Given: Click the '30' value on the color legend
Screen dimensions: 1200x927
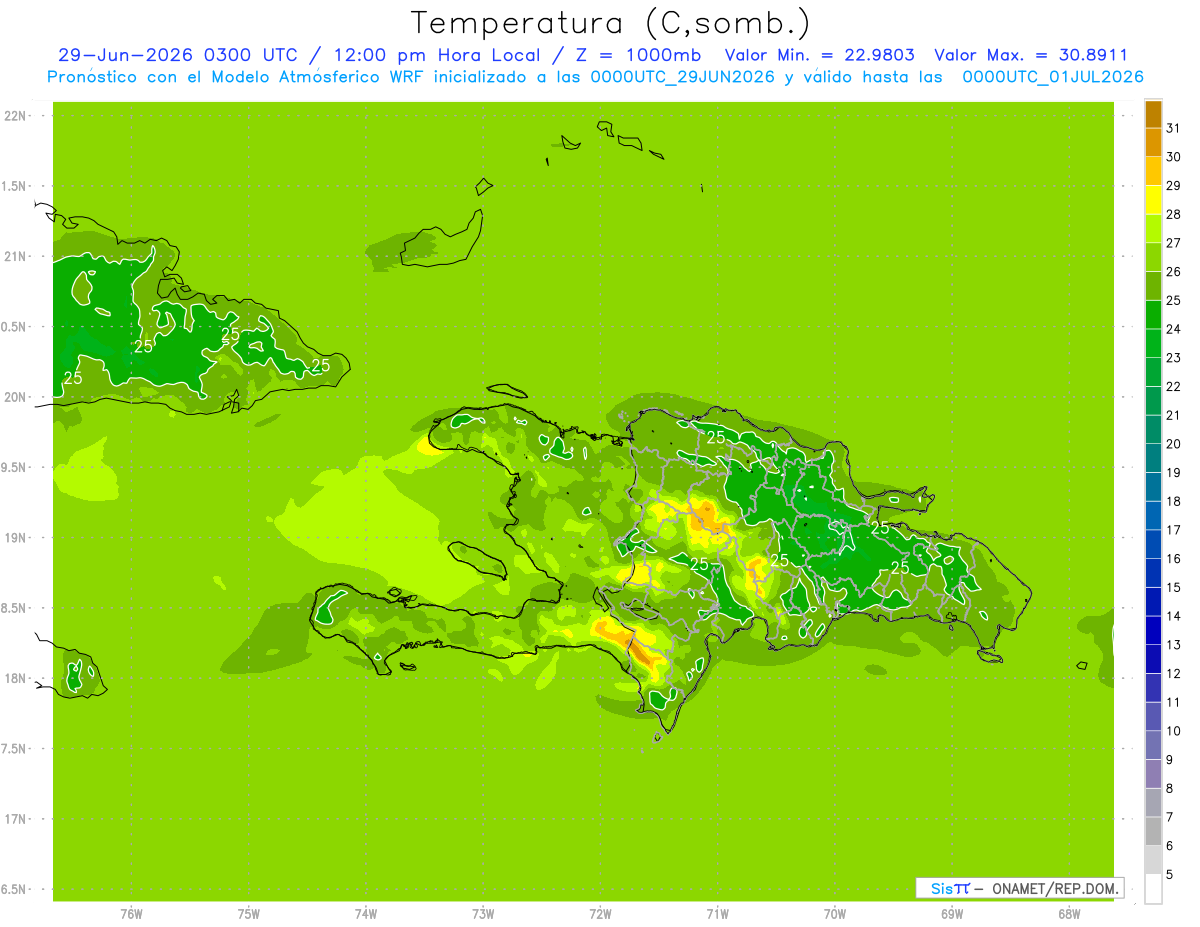Looking at the screenshot, I should pos(1174,157).
